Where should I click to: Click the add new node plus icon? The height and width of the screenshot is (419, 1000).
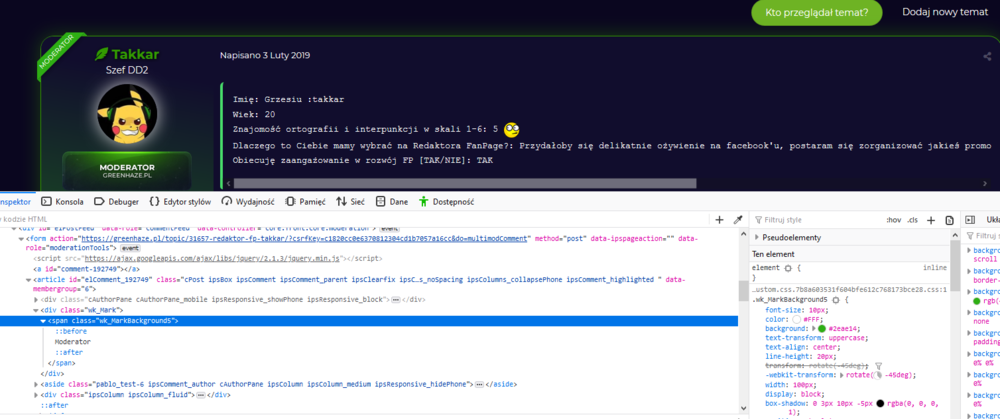719,219
